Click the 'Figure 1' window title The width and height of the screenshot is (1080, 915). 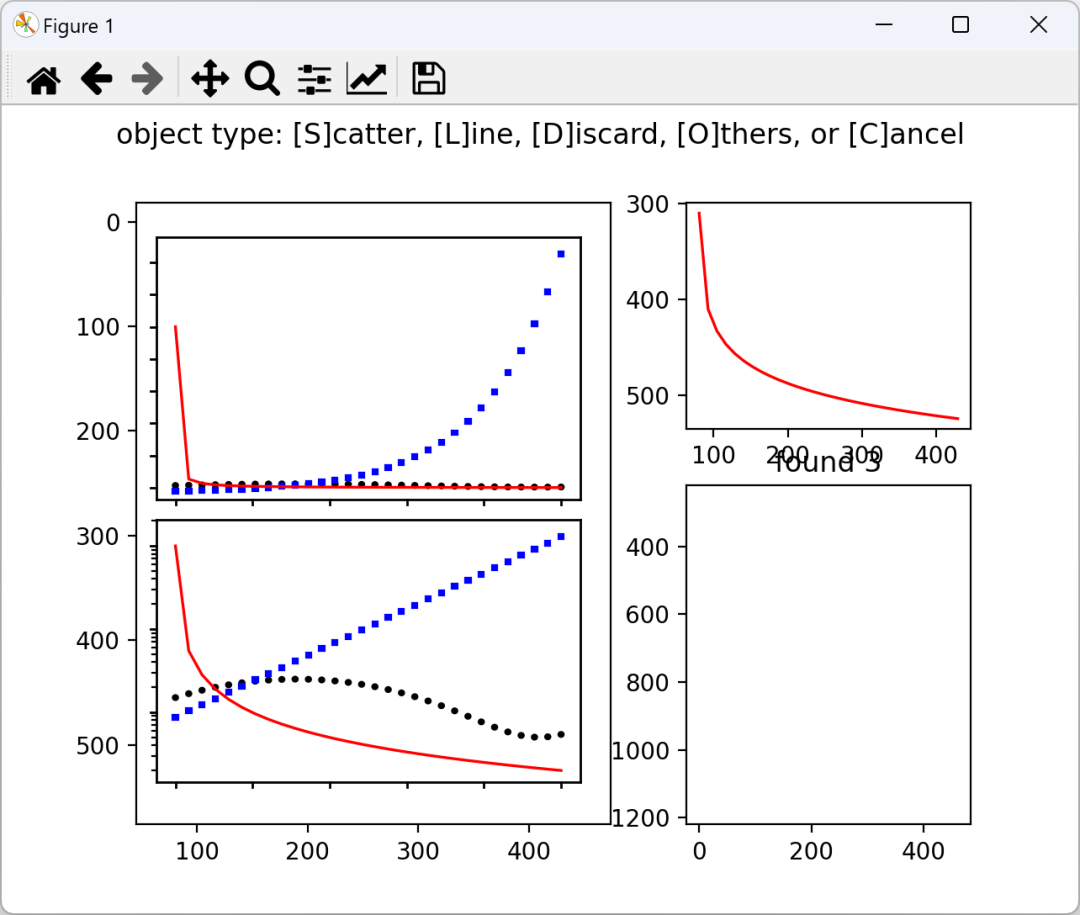[79, 26]
